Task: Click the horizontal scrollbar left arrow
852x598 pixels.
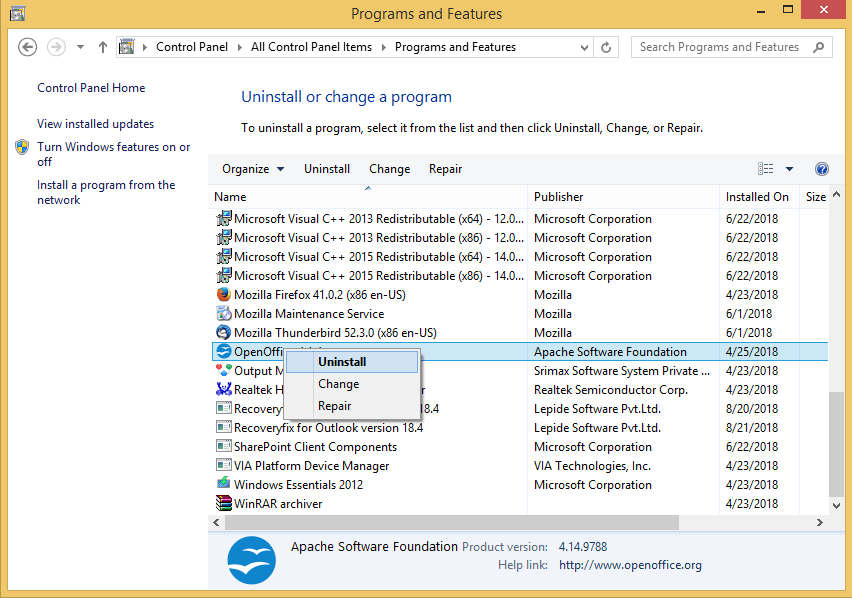Action: point(216,523)
